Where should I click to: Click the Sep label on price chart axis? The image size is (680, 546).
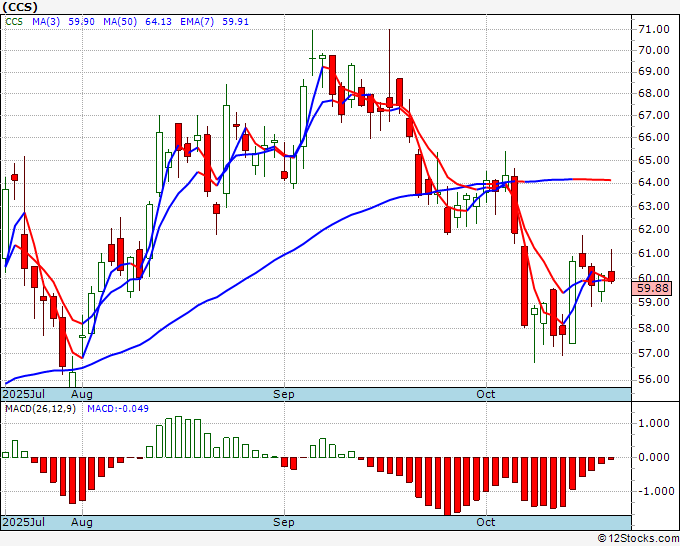coord(284,394)
